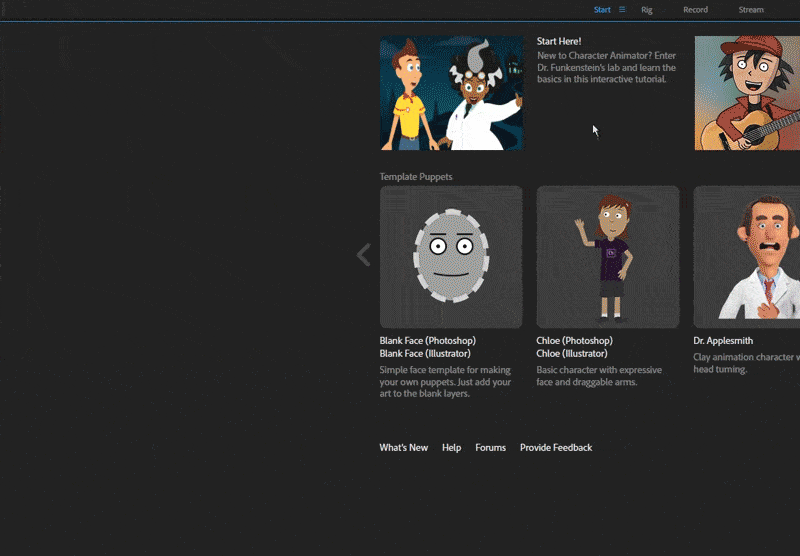The height and width of the screenshot is (556, 800).
Task: Open the Stream workspace tab
Action: (x=750, y=10)
